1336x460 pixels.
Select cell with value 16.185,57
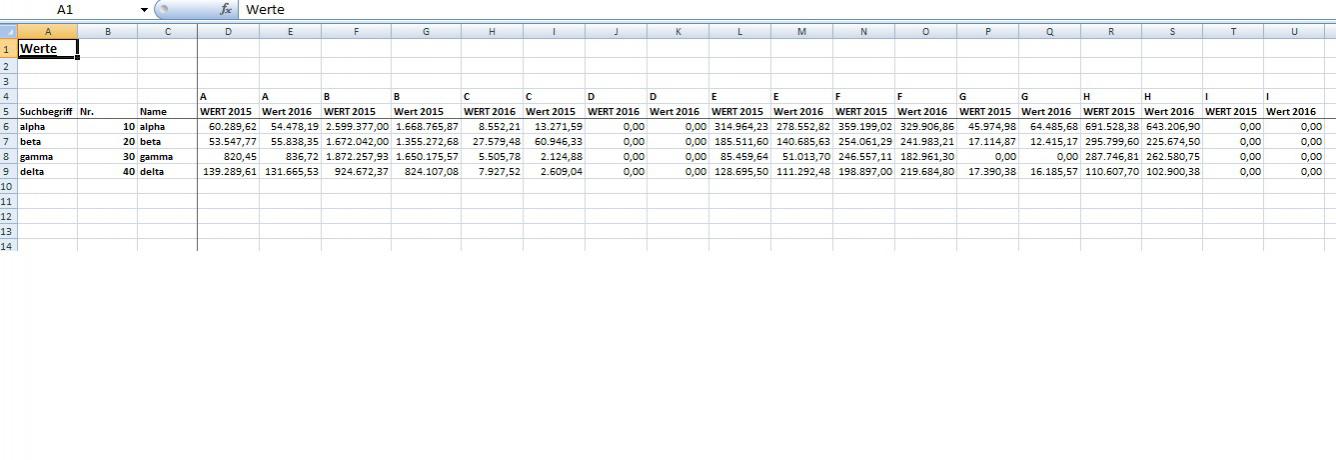click(1050, 172)
